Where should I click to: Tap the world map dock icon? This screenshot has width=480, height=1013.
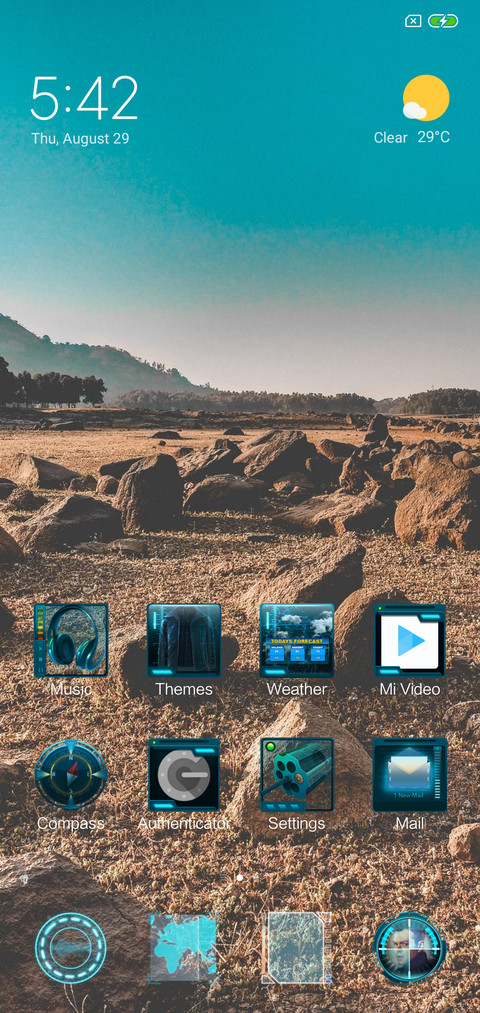point(184,947)
